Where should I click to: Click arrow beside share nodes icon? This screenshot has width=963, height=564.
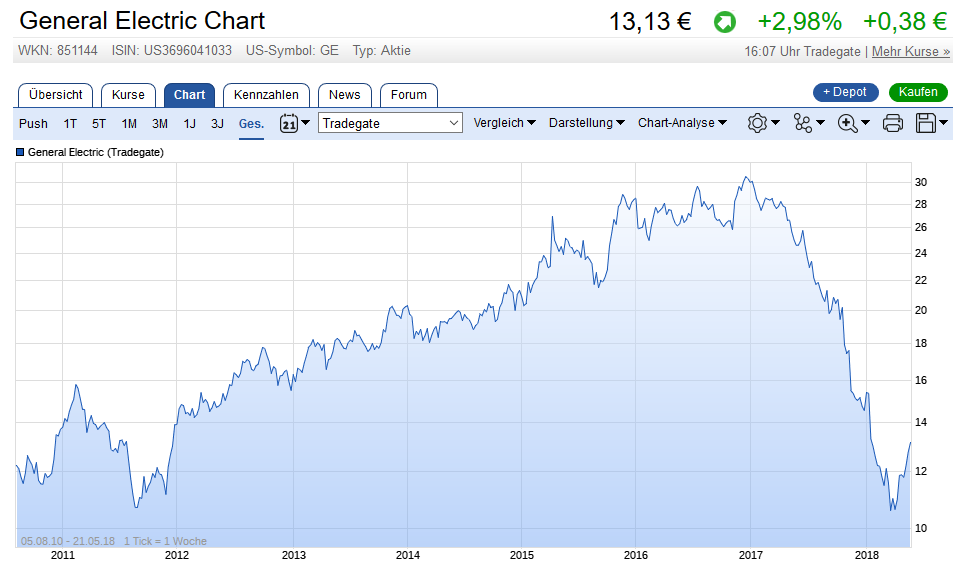820,123
